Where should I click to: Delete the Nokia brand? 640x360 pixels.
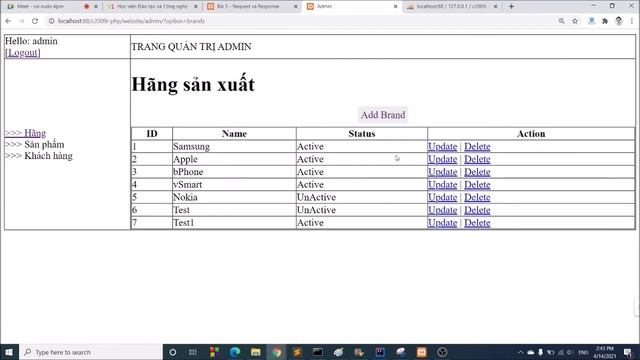click(x=477, y=197)
